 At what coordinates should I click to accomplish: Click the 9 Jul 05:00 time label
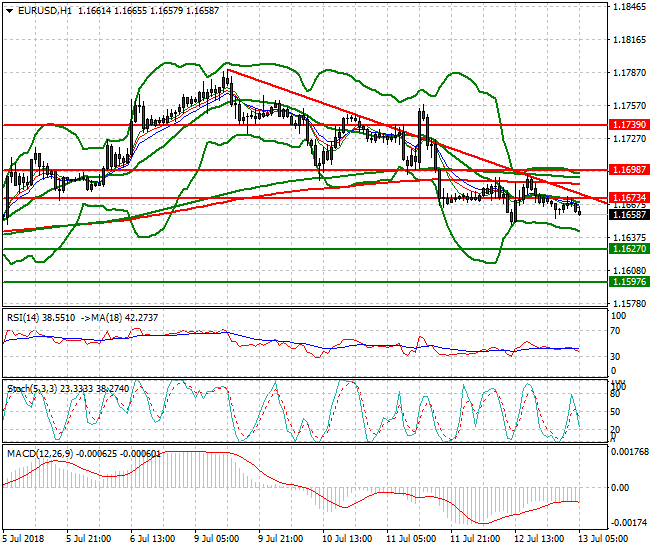[218, 538]
